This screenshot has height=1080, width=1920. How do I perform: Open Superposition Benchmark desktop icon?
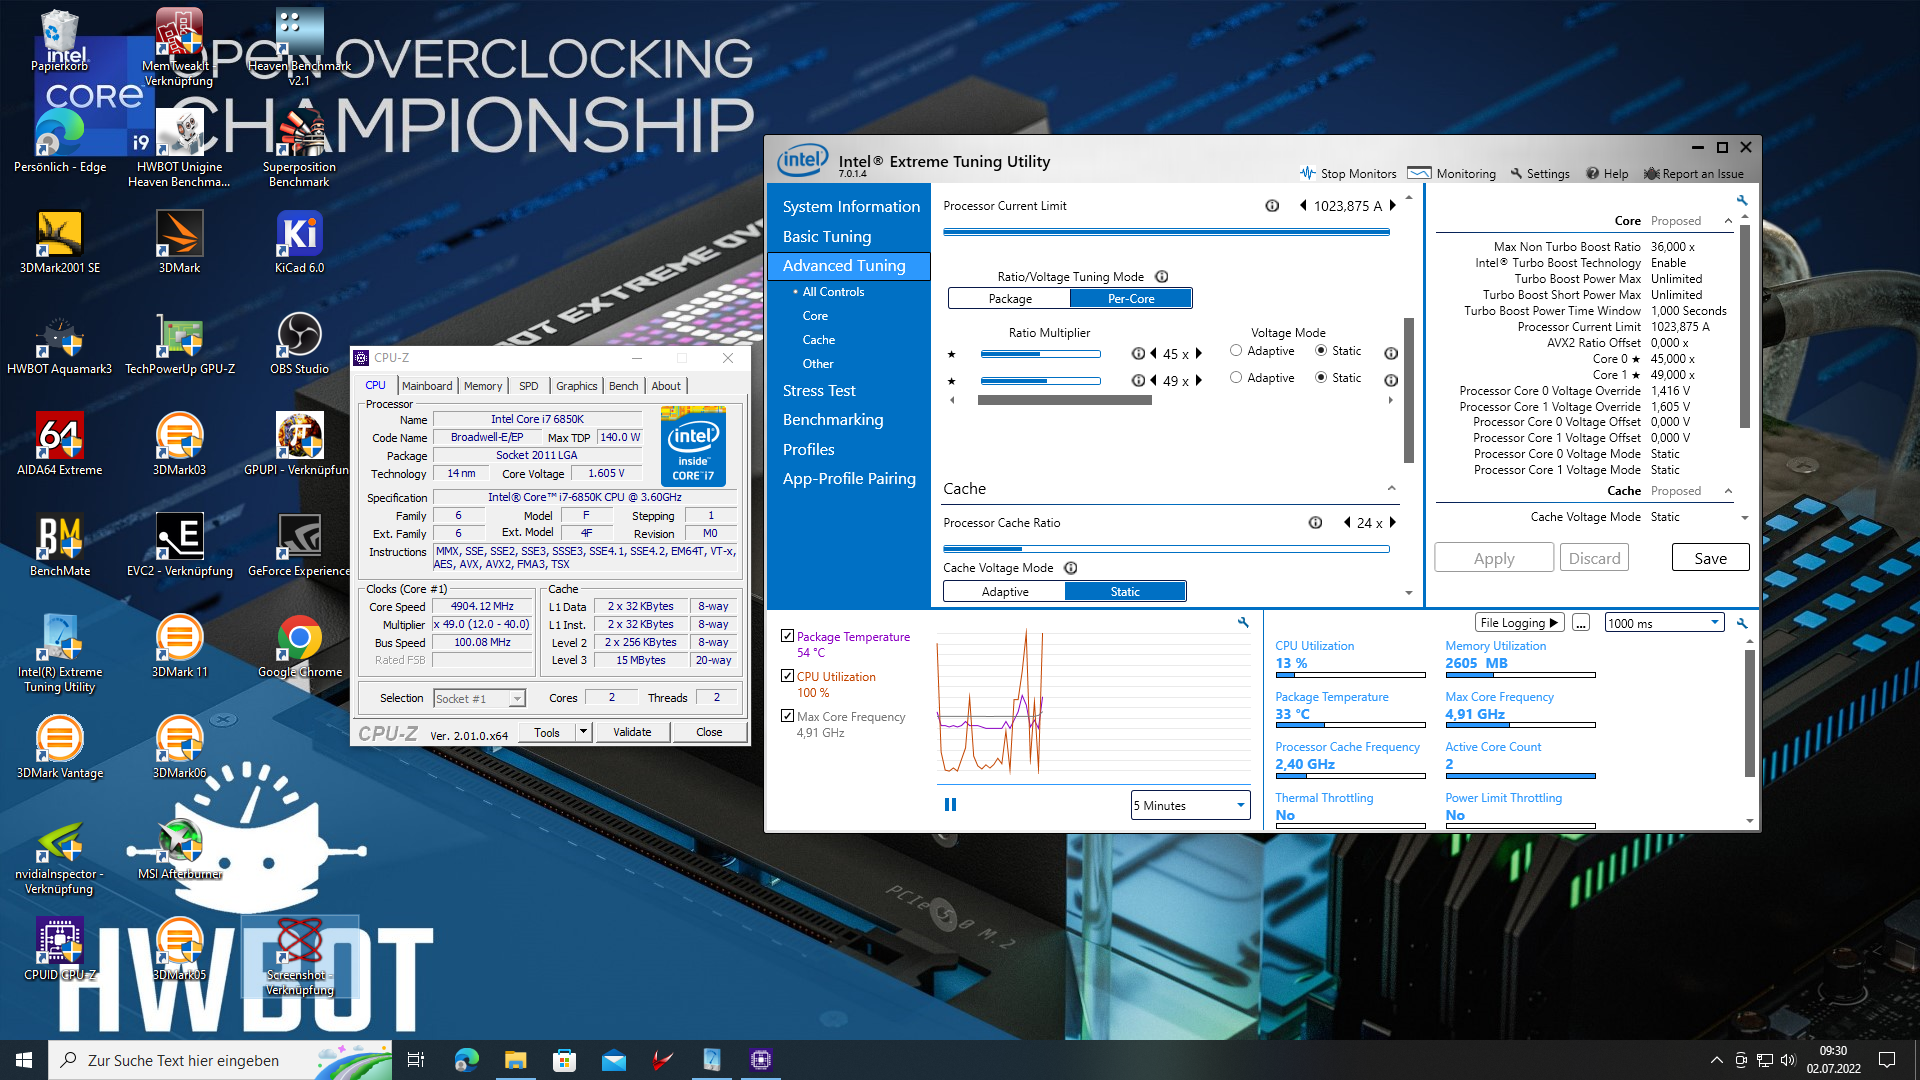(299, 147)
